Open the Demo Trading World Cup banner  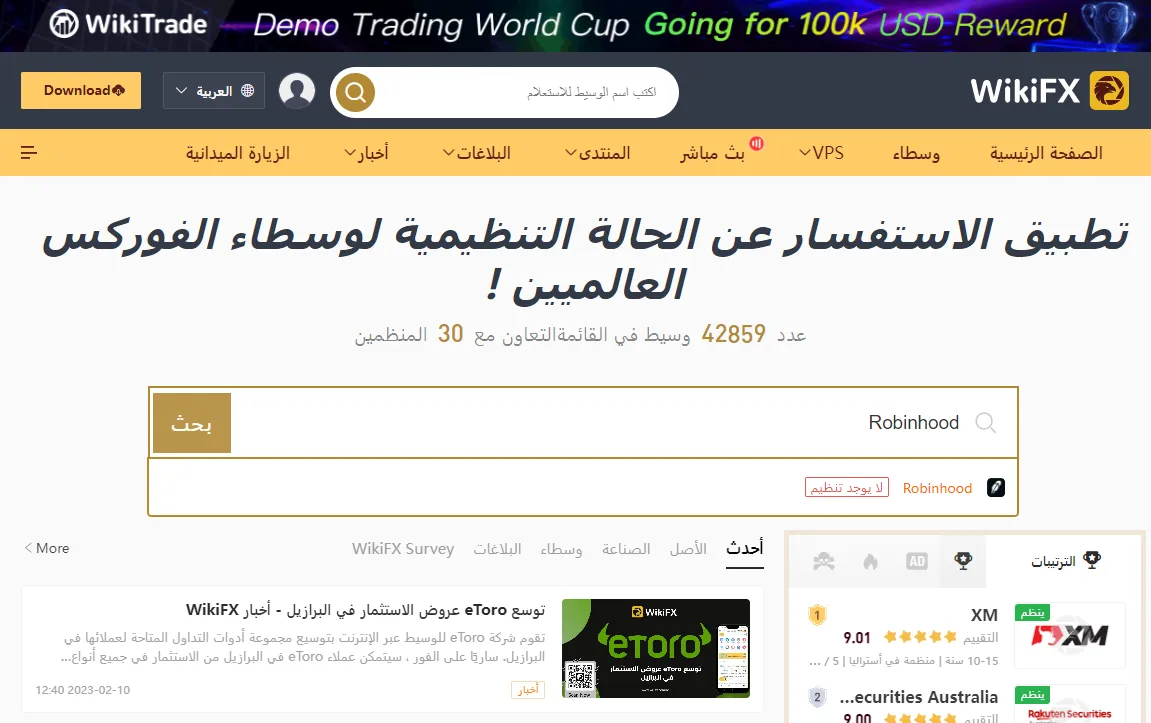pos(576,26)
